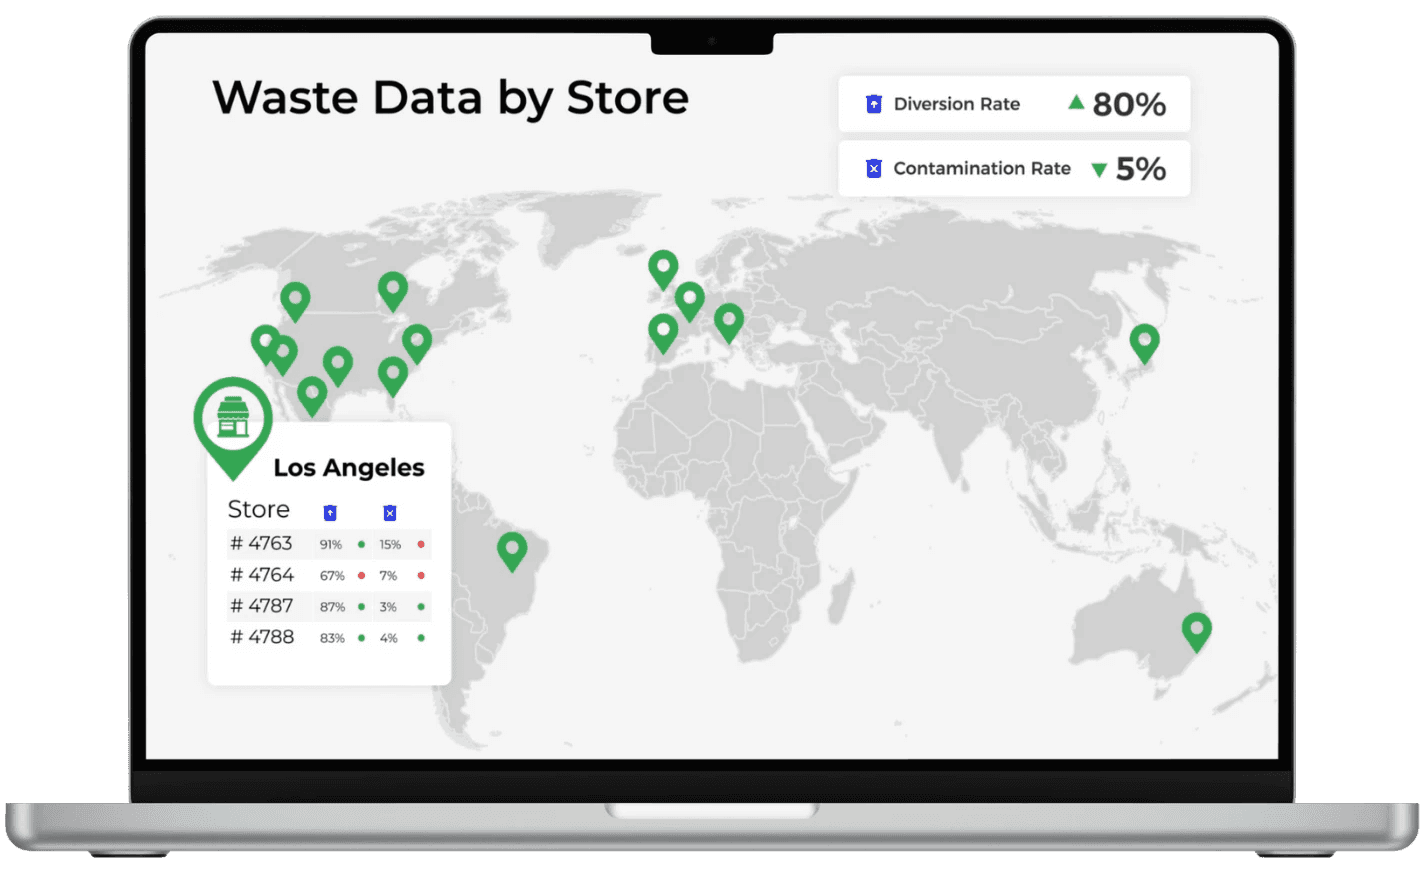Click the 3% contamination cell
The image size is (1425, 873).
coord(388,607)
